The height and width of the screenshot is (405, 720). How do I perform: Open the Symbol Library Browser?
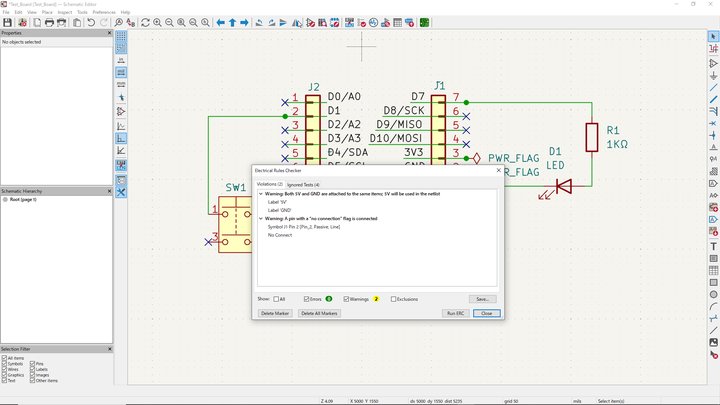(322, 22)
